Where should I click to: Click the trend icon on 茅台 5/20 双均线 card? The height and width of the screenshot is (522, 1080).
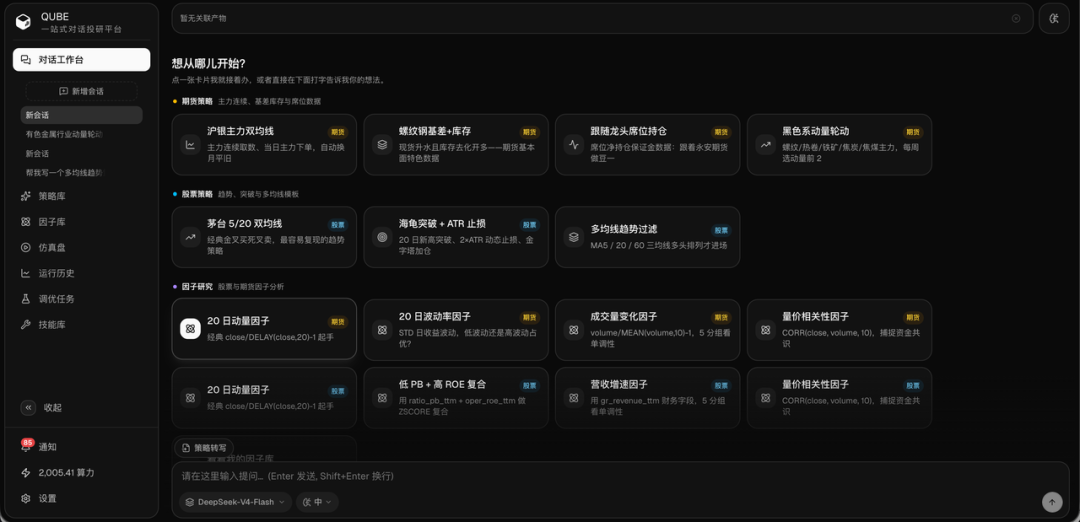[190, 237]
